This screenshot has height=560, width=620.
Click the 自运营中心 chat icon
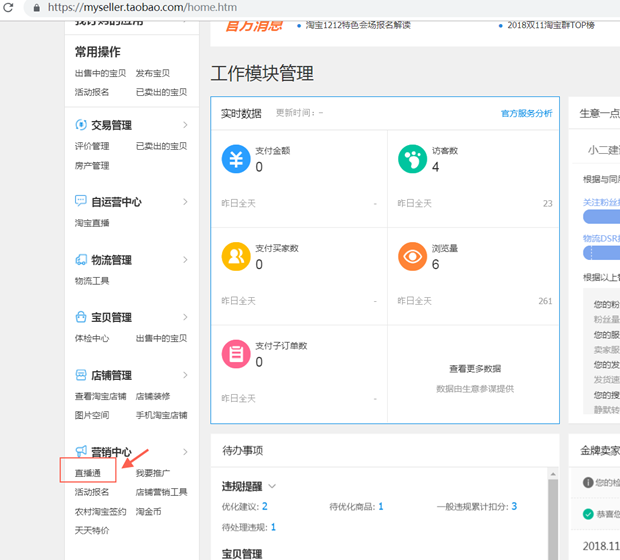pos(81,201)
